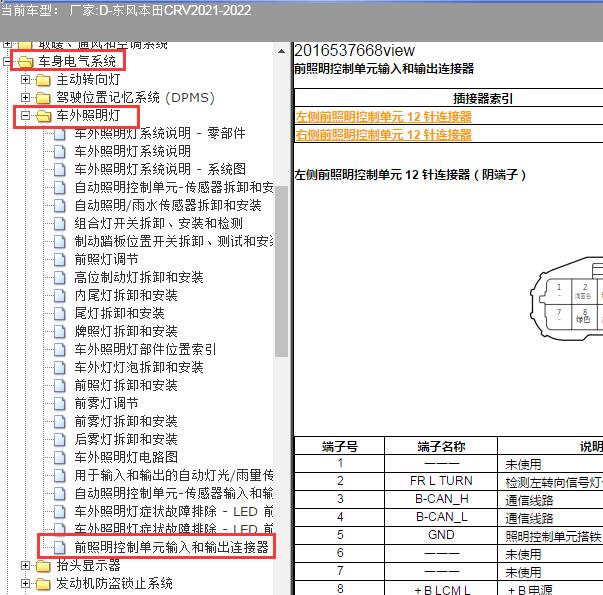Image resolution: width=603 pixels, height=595 pixels.
Task: Click the 车外照明灯 open folder icon
Action: point(43,116)
